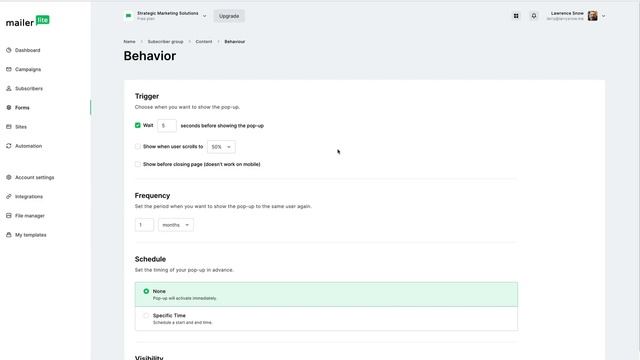Click the Content breadcrumb link
640x360 pixels.
(x=204, y=42)
